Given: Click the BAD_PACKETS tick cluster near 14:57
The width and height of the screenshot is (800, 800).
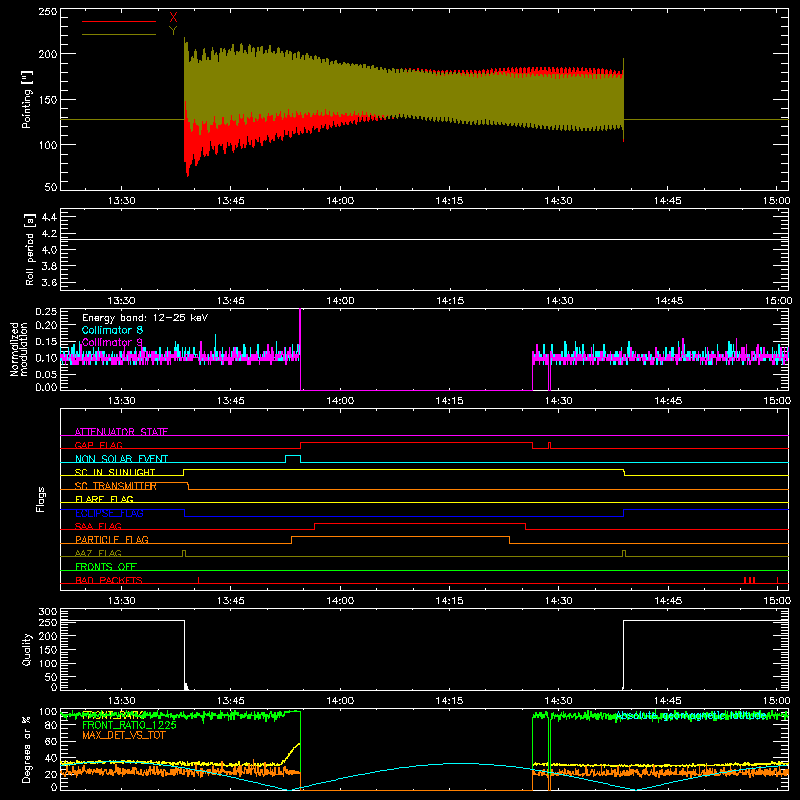Looking at the screenshot, I should click(x=749, y=580).
